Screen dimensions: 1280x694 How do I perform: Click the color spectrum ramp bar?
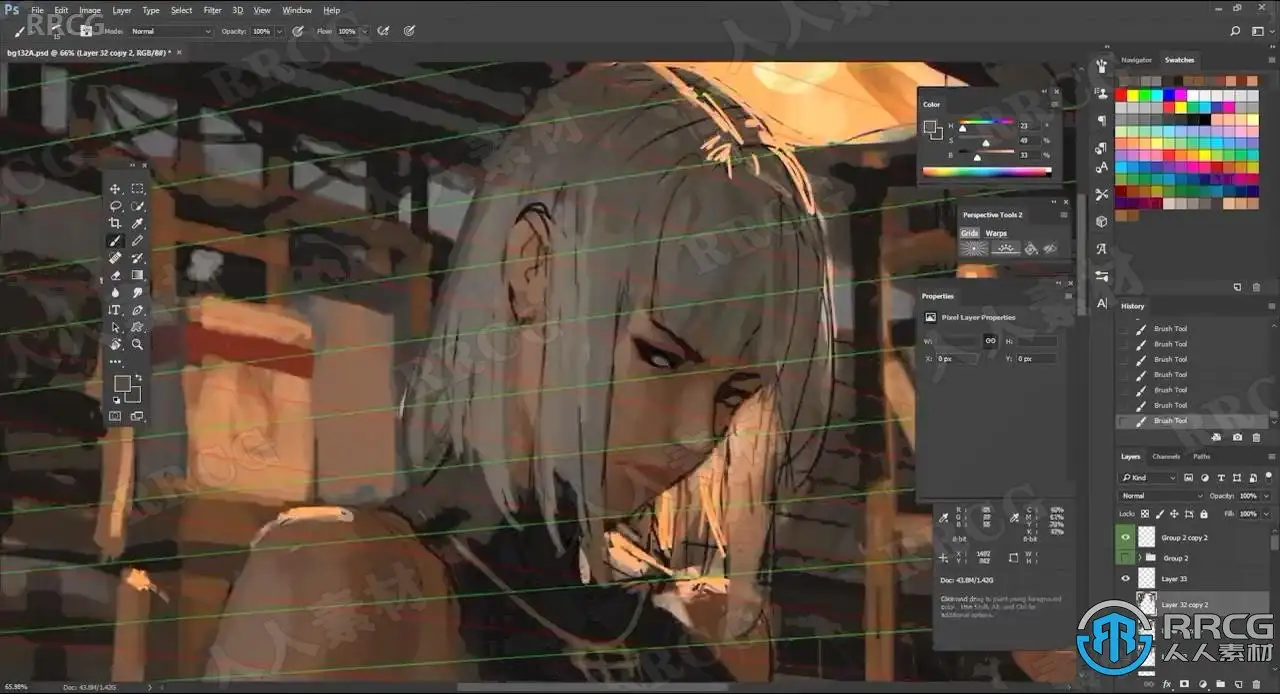tap(987, 171)
